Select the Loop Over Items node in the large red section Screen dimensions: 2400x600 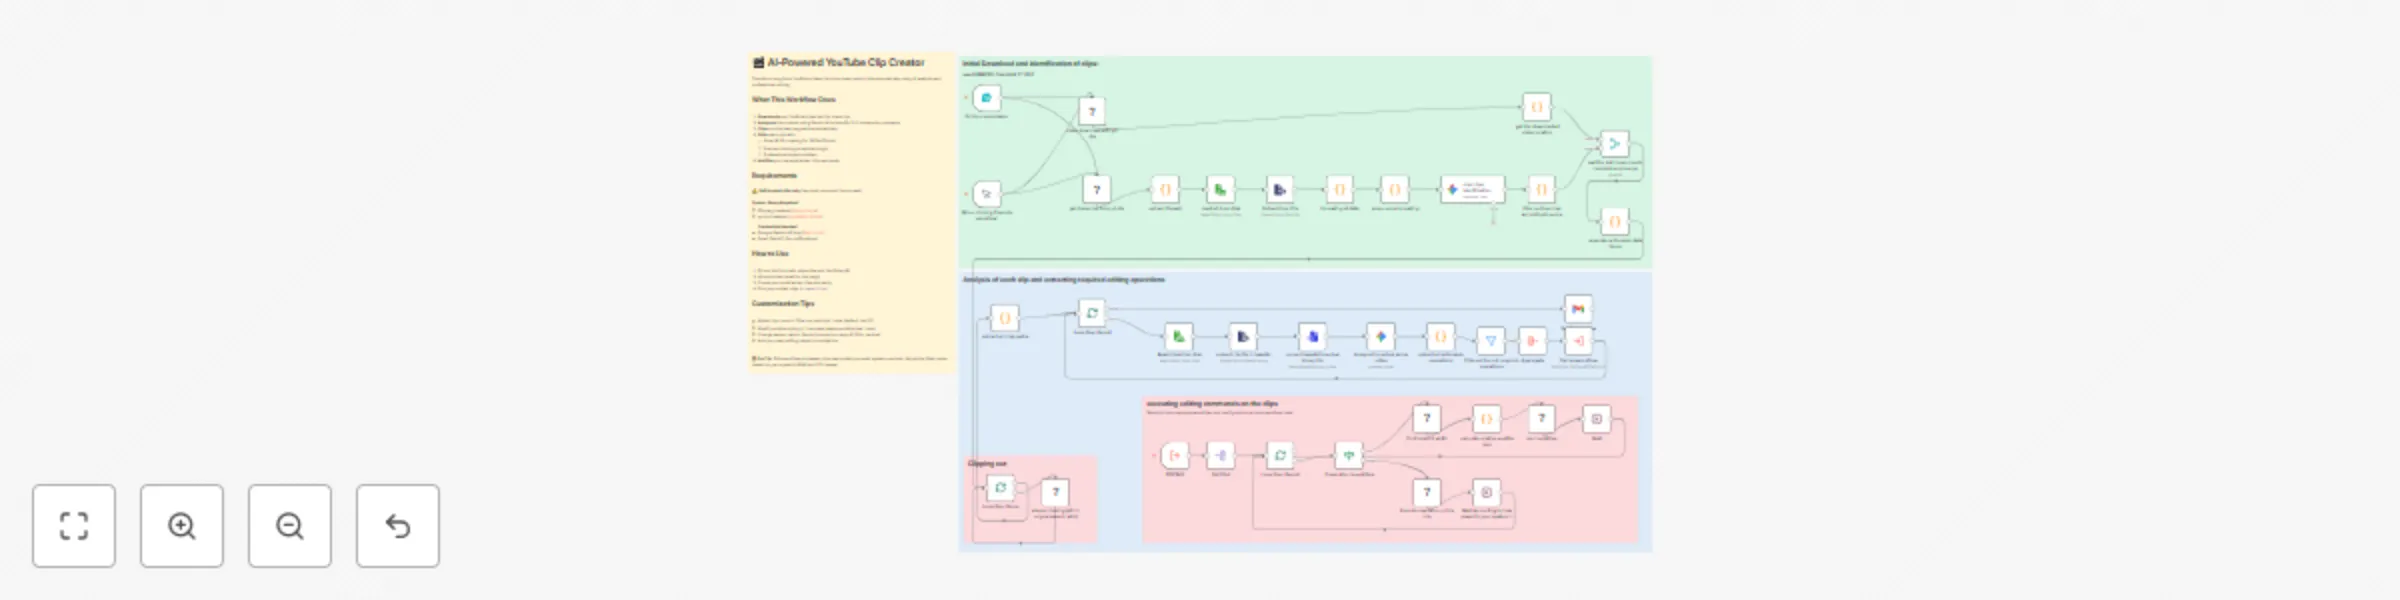(x=1280, y=456)
